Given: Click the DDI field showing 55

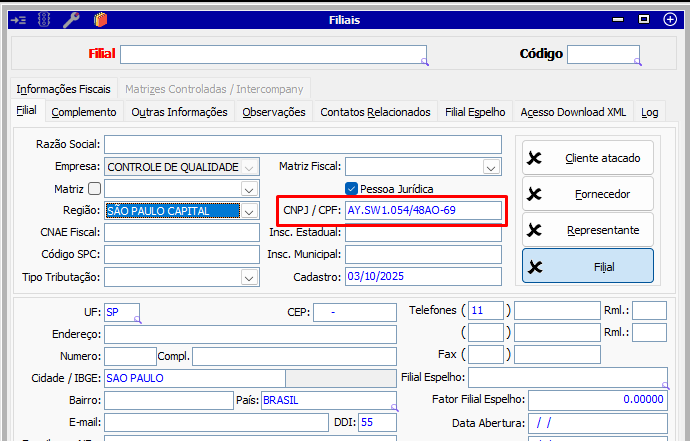Looking at the screenshot, I should click(x=378, y=423).
